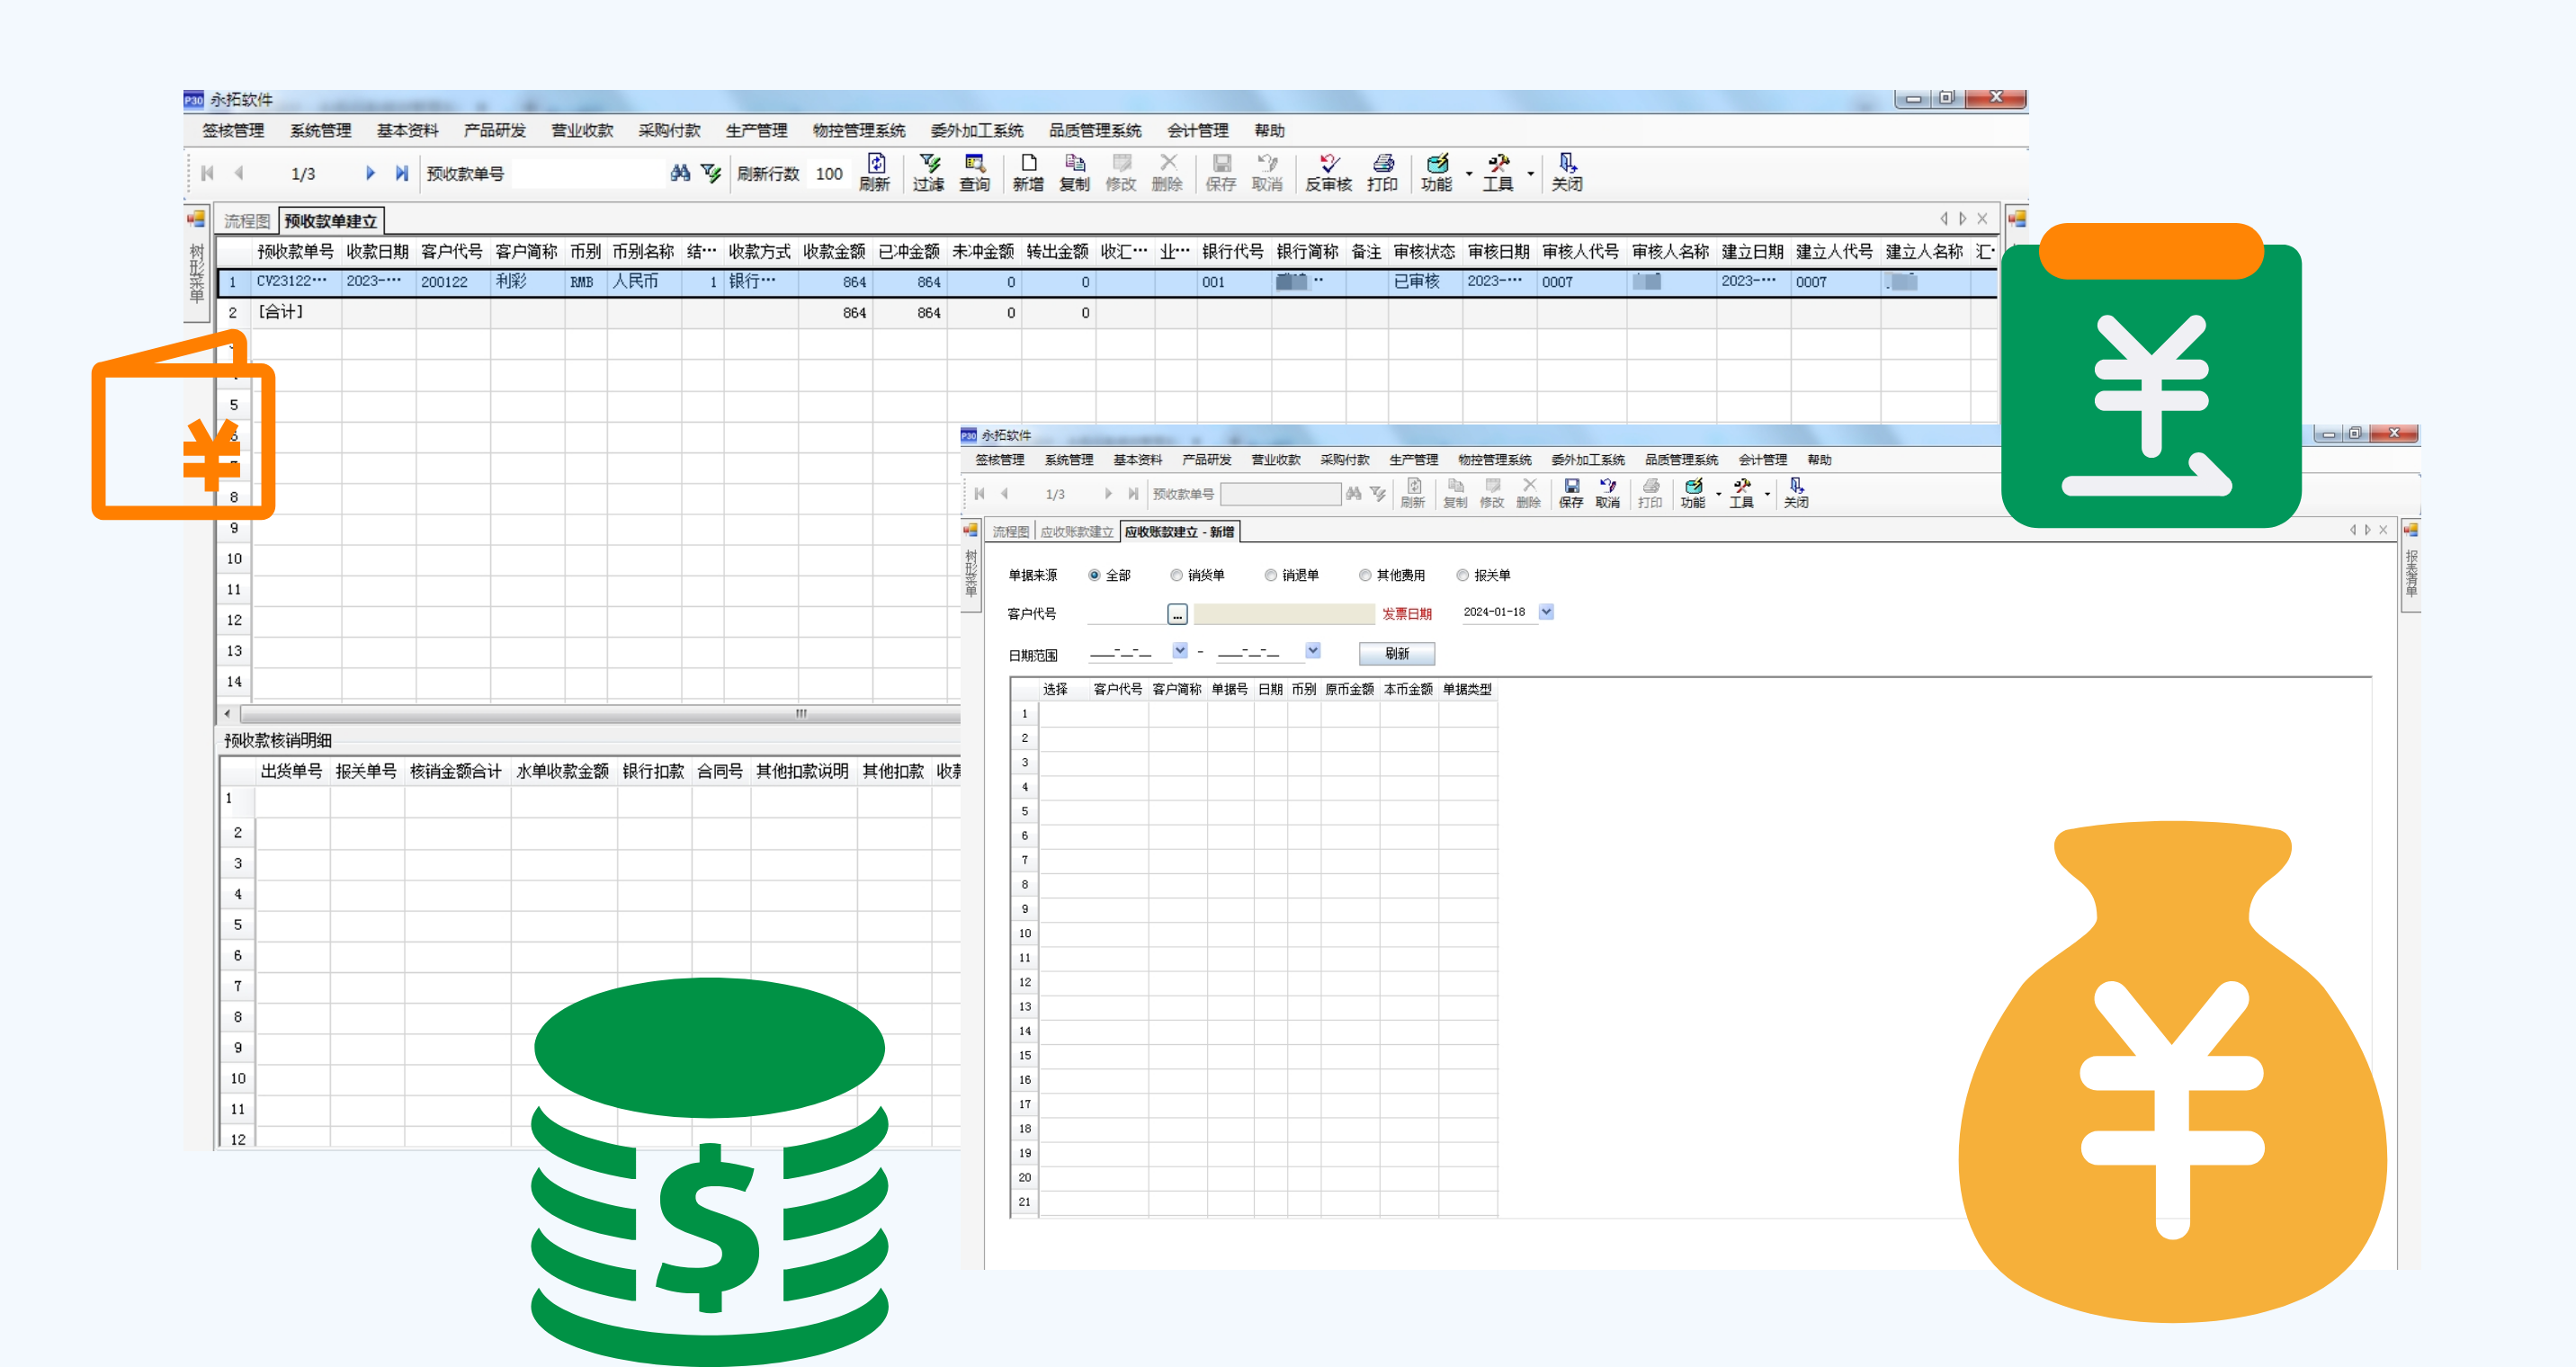Click the 刷新 button beside date range
Viewport: 2576px width, 1367px height.
[x=1396, y=654]
